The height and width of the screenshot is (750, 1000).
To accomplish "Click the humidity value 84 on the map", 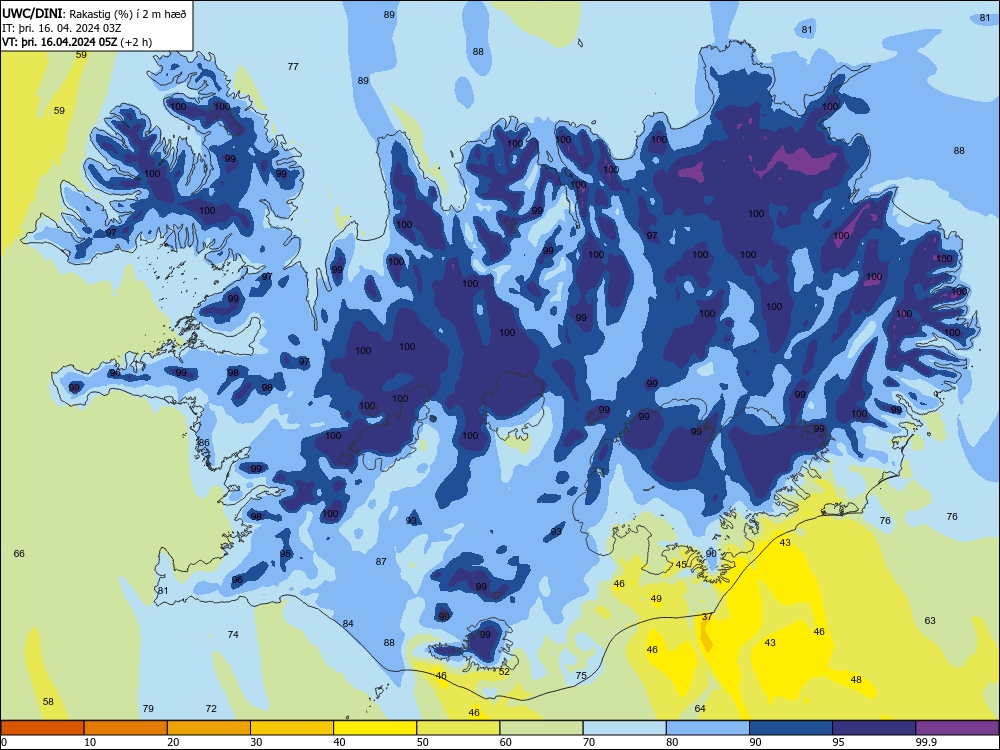I will [348, 624].
